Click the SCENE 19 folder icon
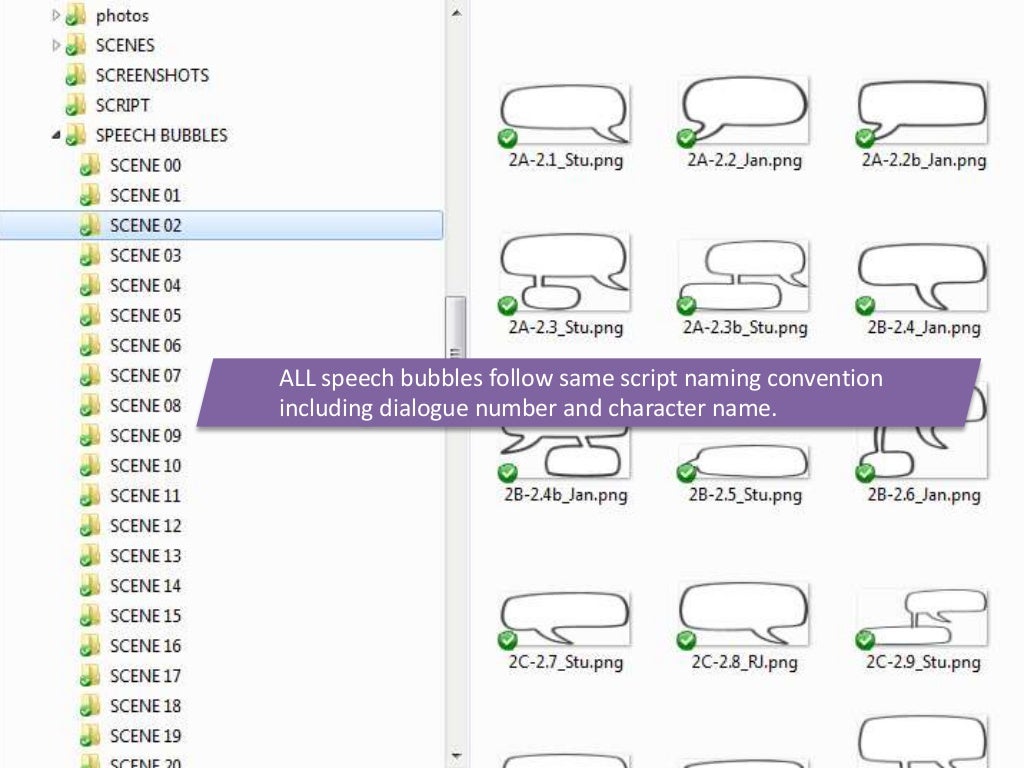Image resolution: width=1024 pixels, height=768 pixels. 90,736
